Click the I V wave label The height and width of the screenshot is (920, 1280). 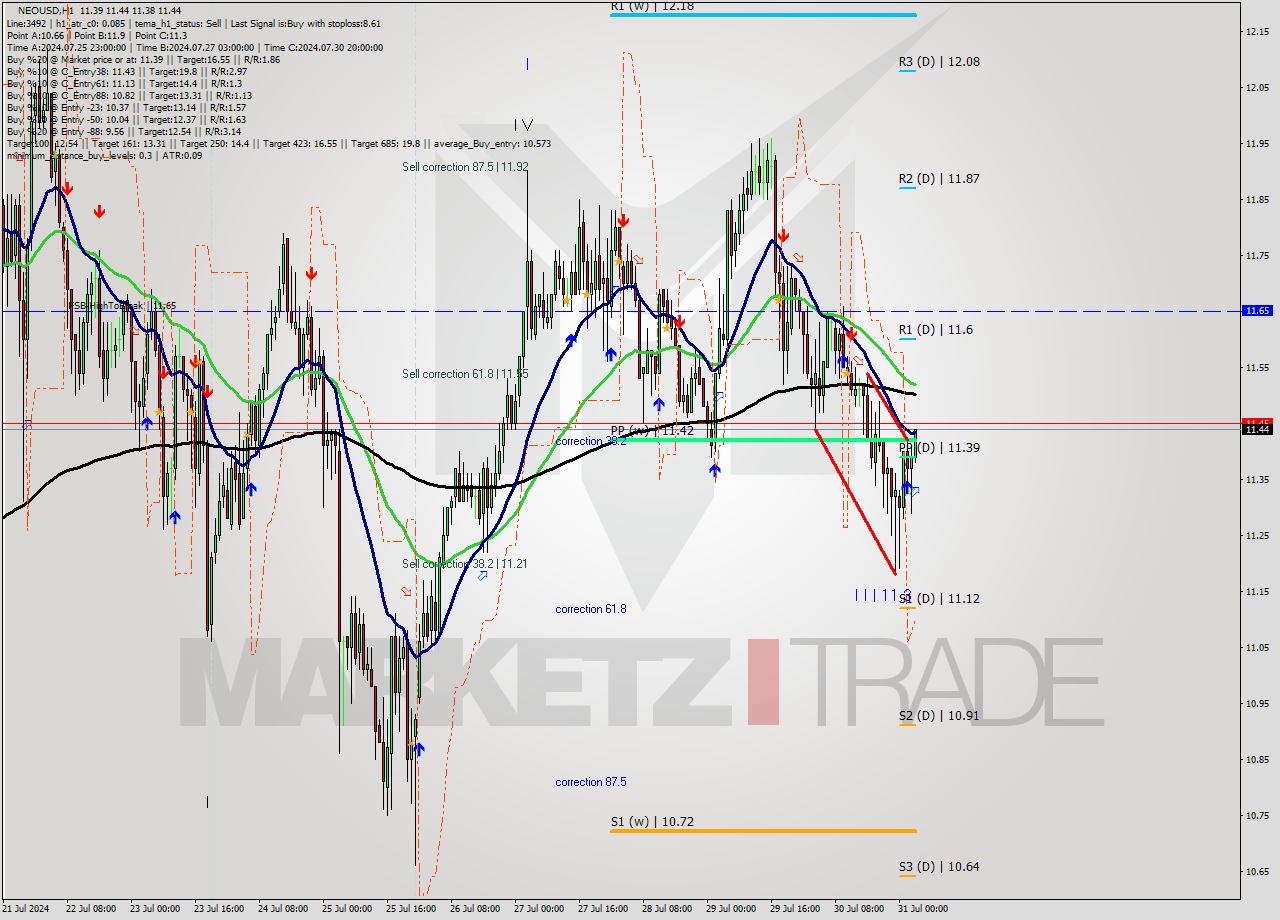pos(524,125)
